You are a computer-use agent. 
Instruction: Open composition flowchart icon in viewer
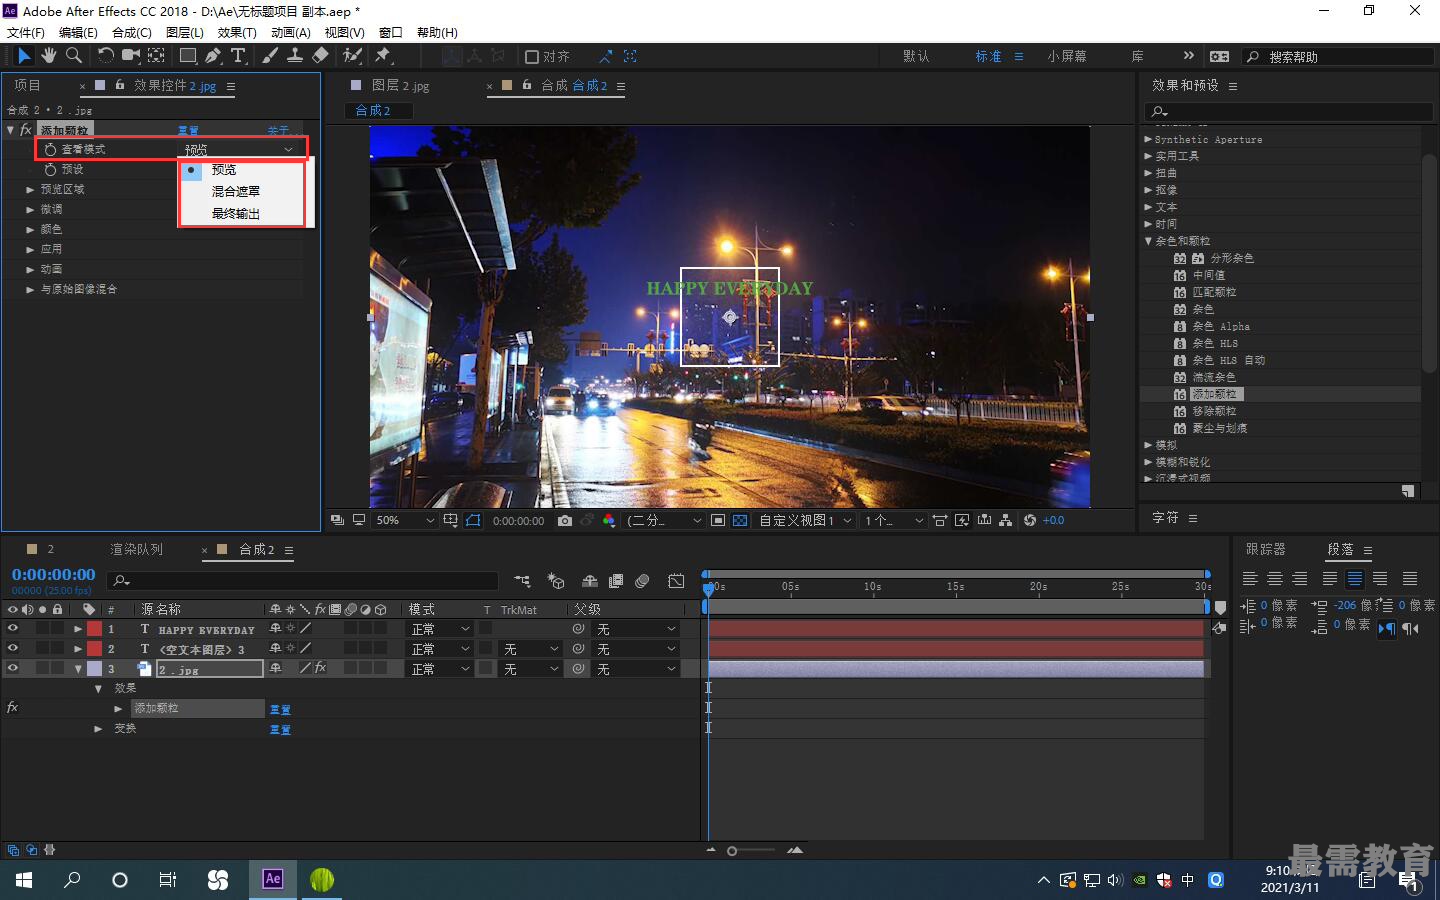tap(1007, 521)
